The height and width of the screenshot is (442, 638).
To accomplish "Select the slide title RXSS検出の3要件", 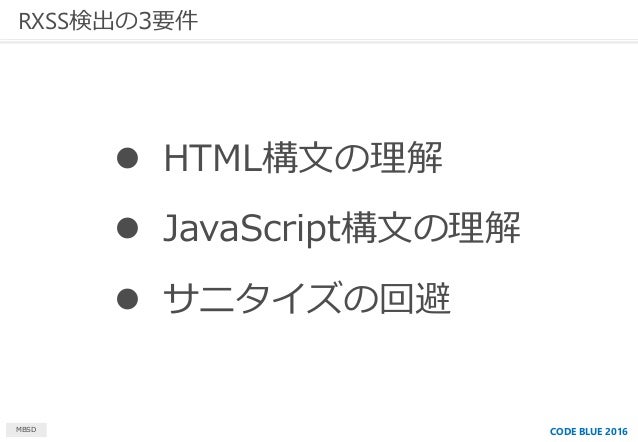I will point(108,21).
